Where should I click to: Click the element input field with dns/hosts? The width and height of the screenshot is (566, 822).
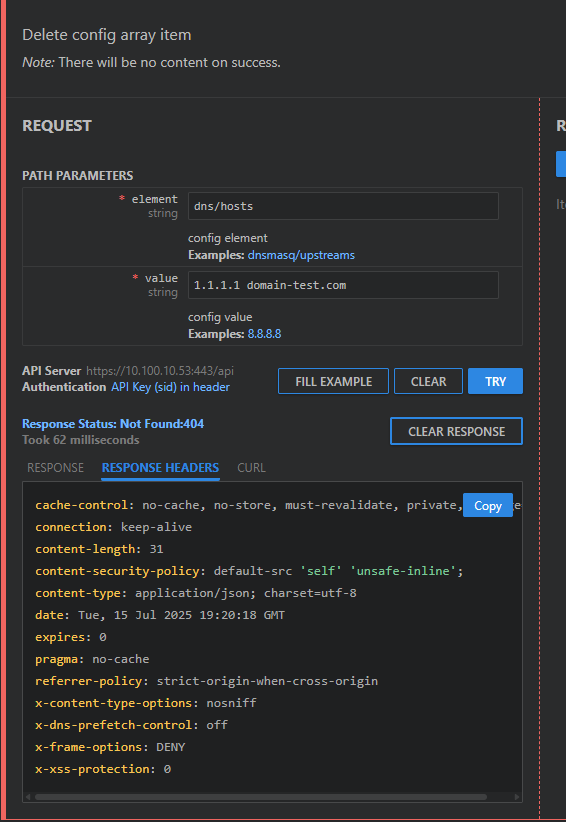pos(343,206)
